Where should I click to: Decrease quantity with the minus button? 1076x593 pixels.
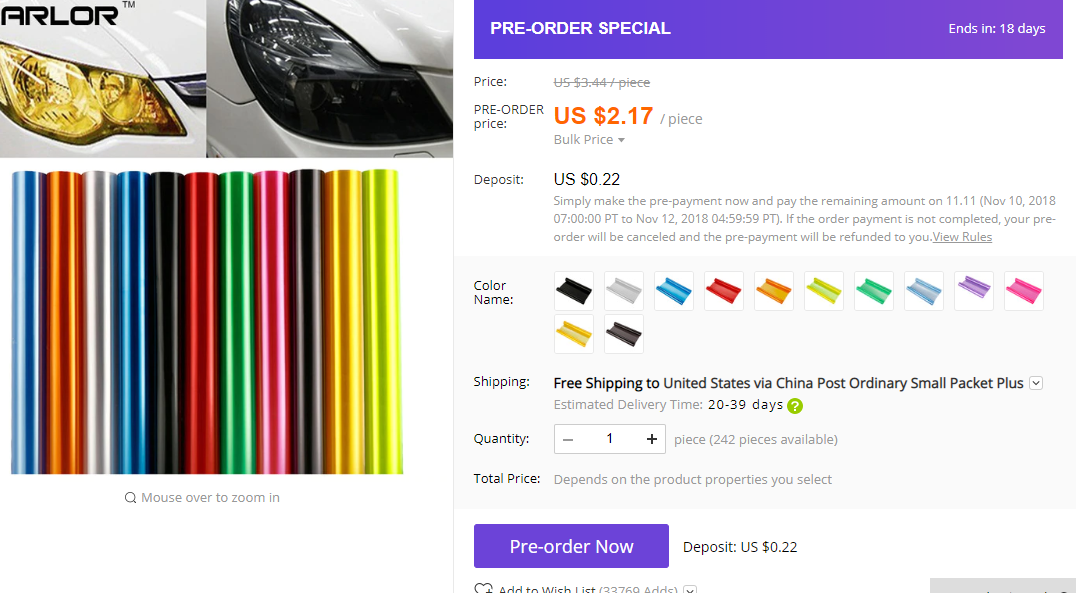pos(568,439)
